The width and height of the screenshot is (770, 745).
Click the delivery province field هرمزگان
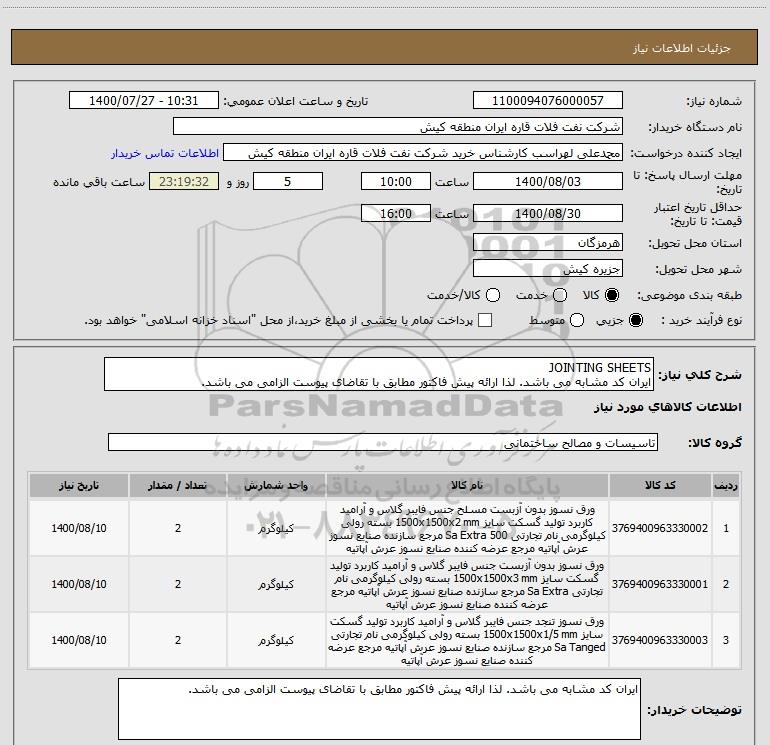tap(548, 243)
